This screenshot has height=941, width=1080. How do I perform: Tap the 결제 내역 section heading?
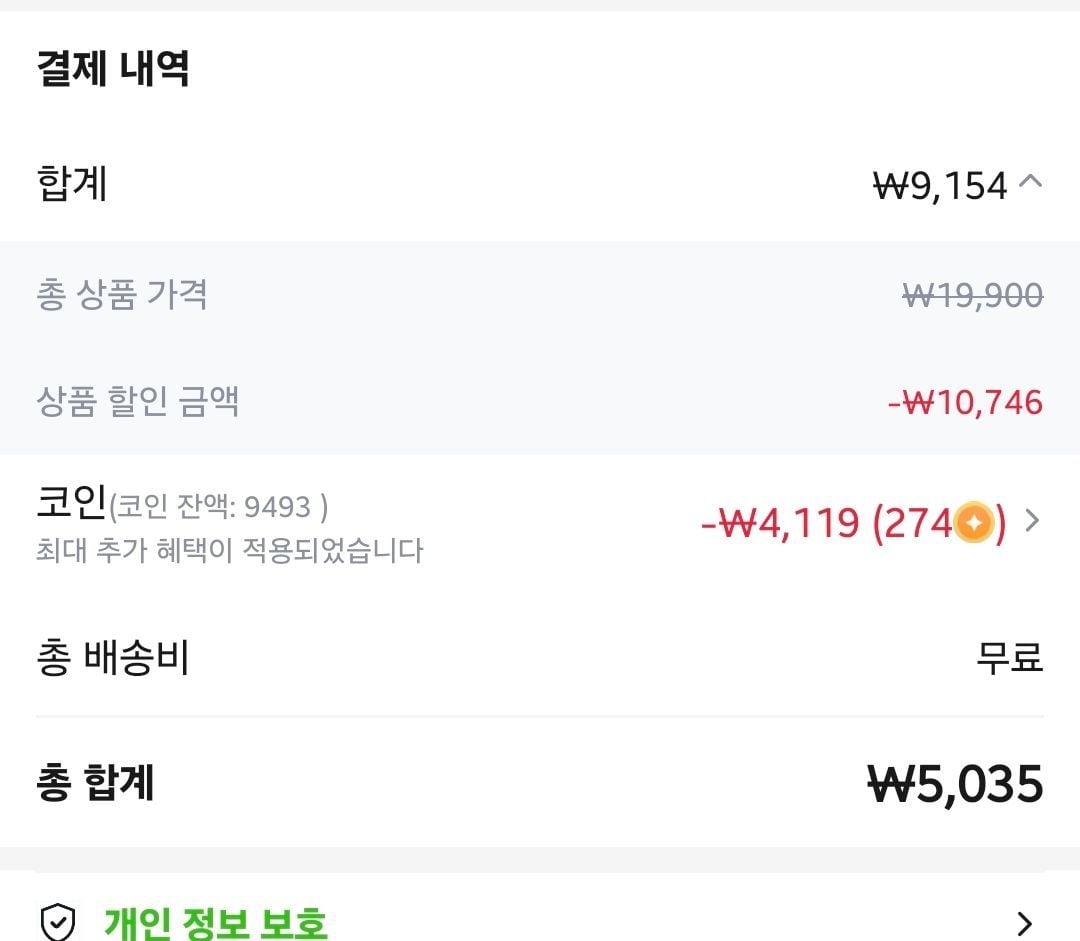point(113,69)
